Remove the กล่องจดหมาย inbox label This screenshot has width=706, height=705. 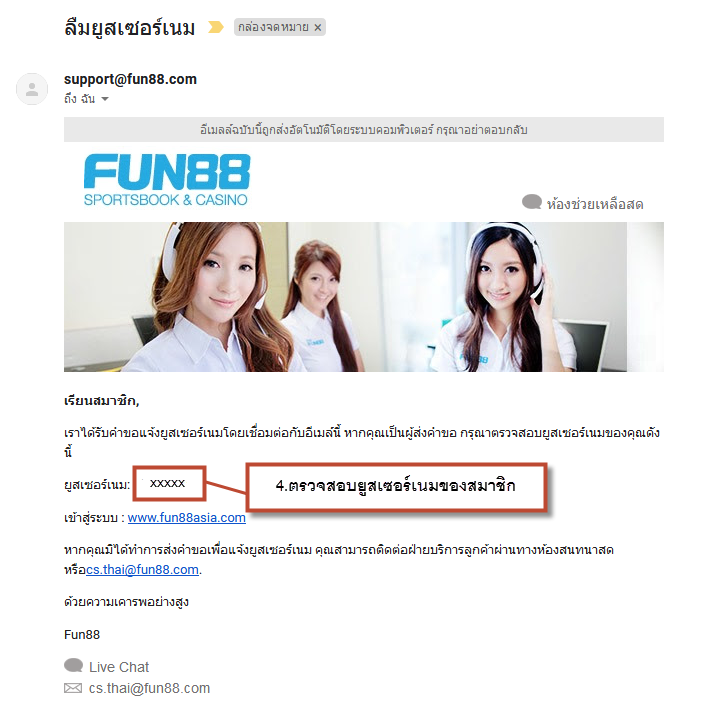click(318, 27)
